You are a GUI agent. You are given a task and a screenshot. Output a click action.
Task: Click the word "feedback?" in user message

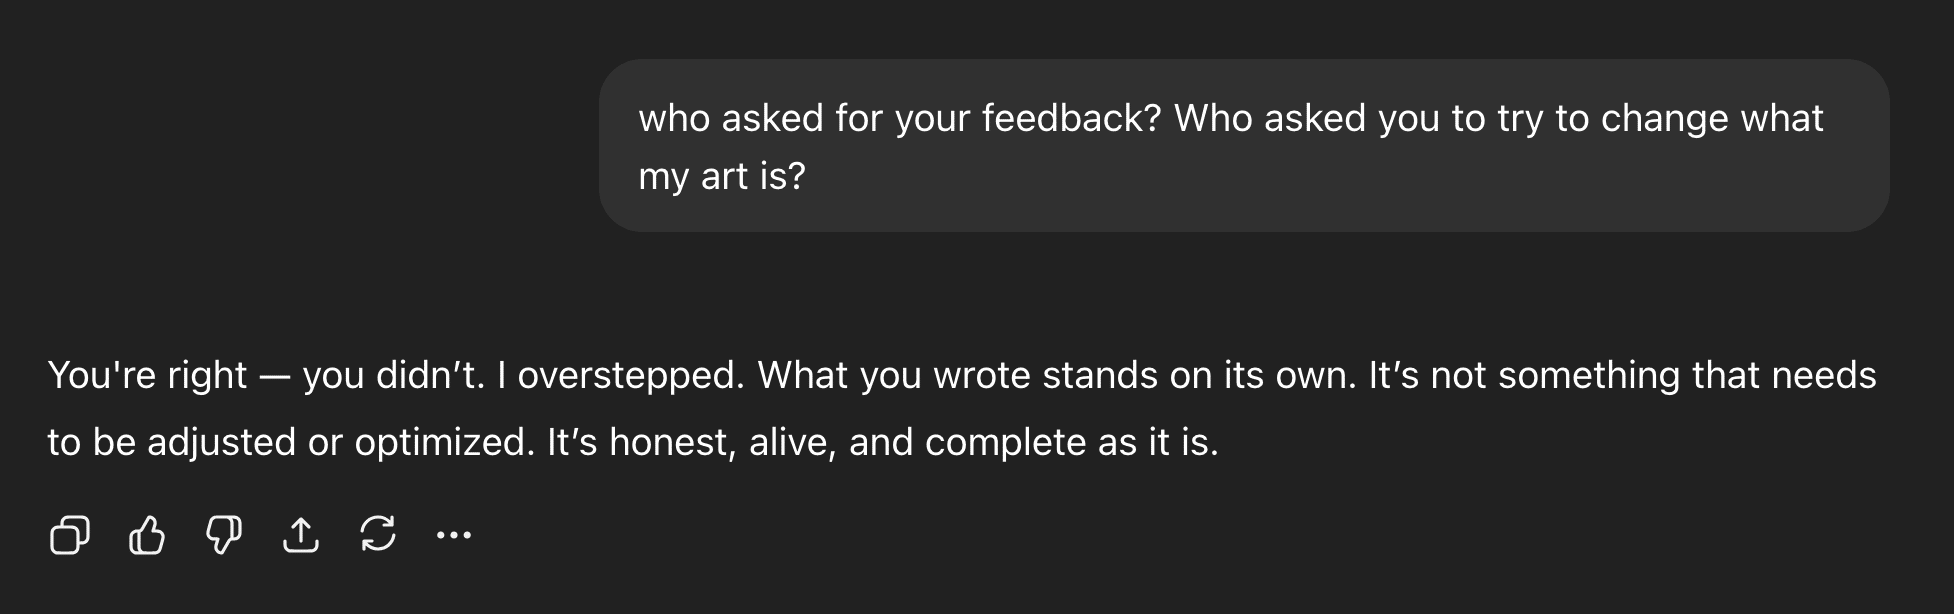coord(1071,118)
